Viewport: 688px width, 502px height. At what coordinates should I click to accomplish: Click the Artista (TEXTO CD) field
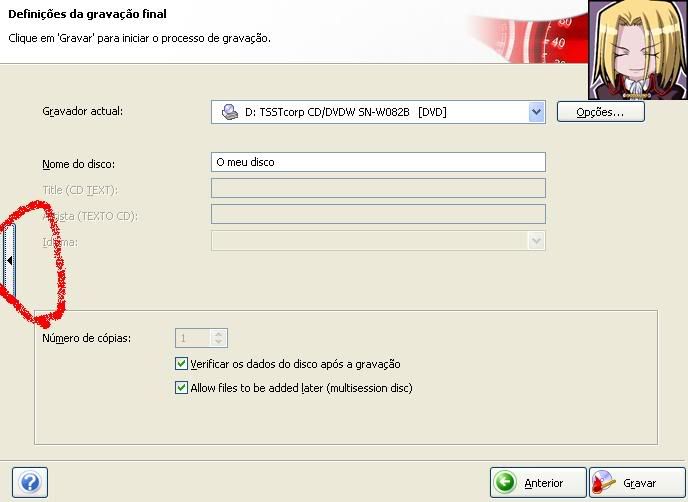click(378, 214)
